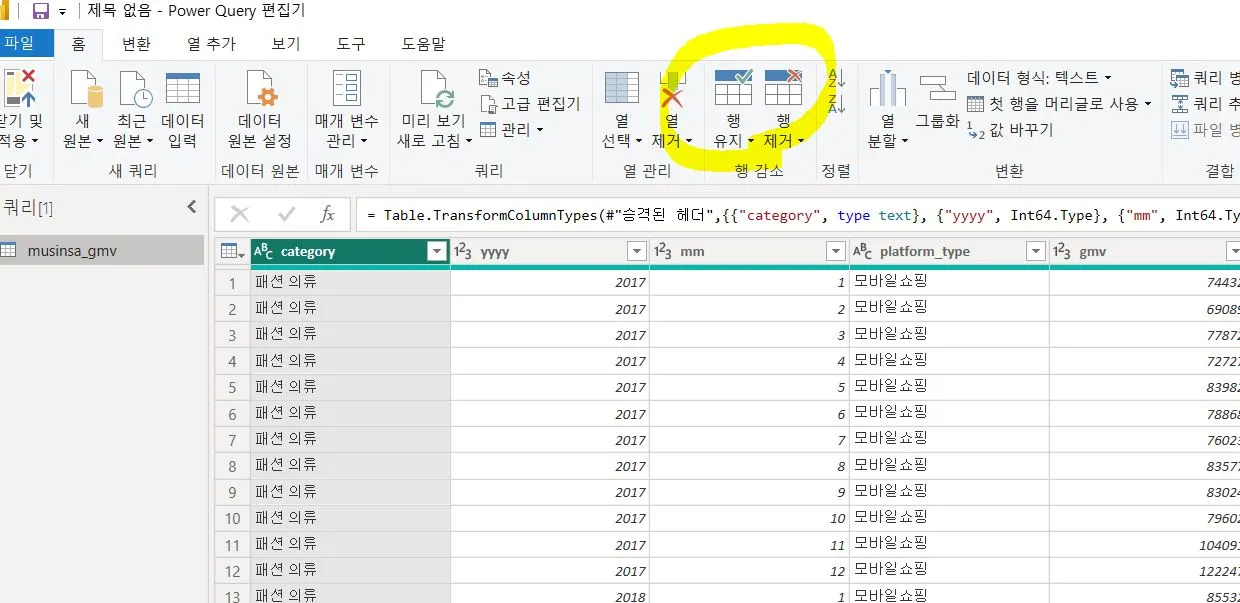Screen dimensions: 1240x603
Task: Open the 보기 ribbon tab
Action: point(286,44)
